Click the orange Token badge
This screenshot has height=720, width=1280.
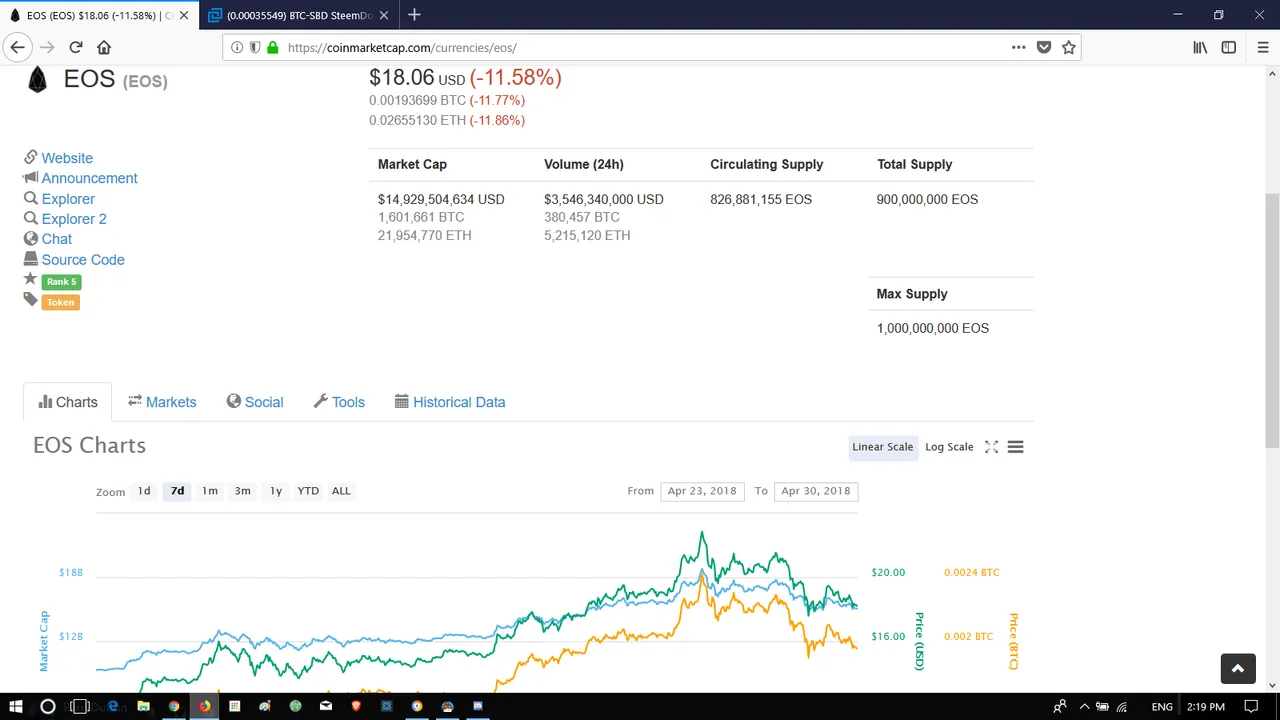(60, 302)
